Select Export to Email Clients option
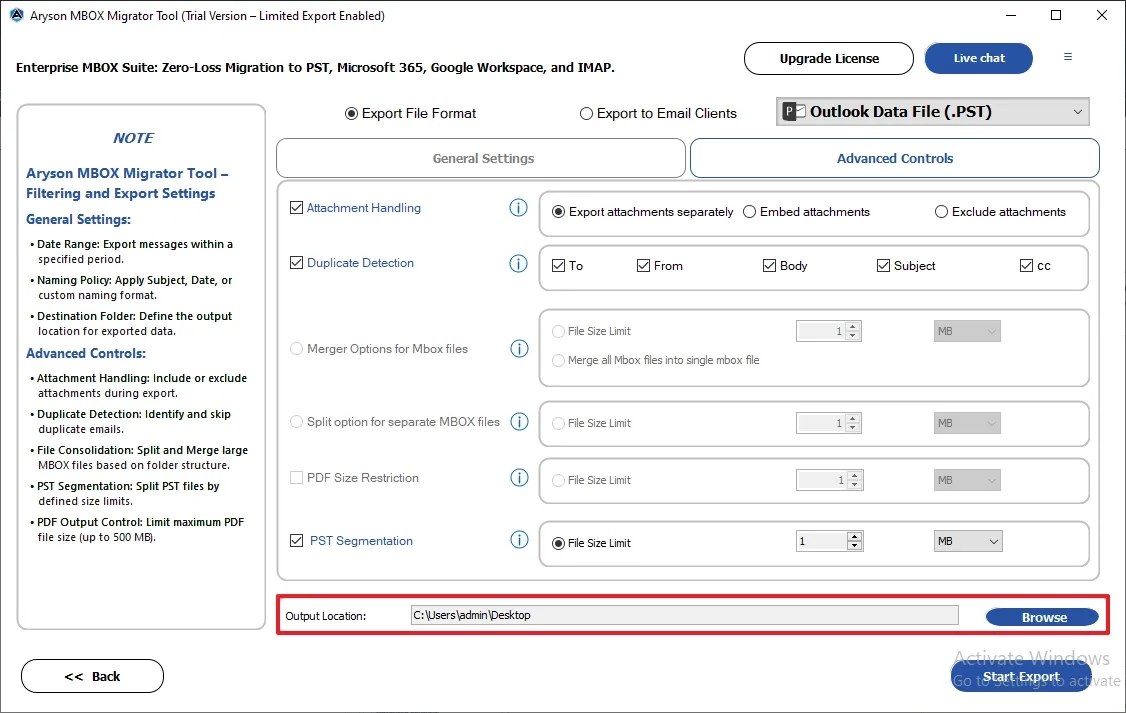Viewport: 1126px width, 713px height. click(x=586, y=113)
